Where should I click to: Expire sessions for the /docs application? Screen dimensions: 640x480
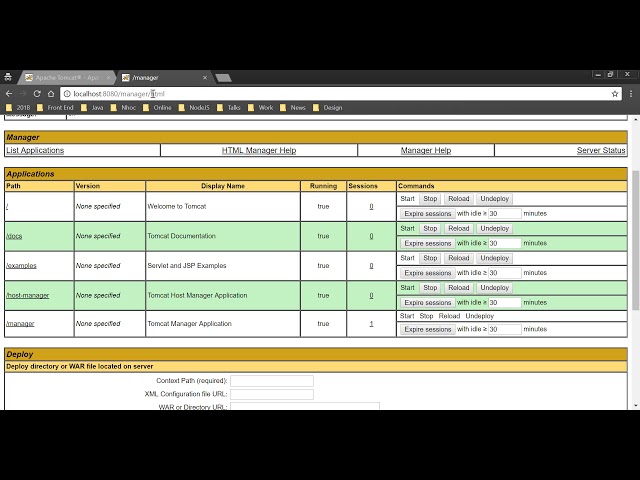(x=428, y=243)
